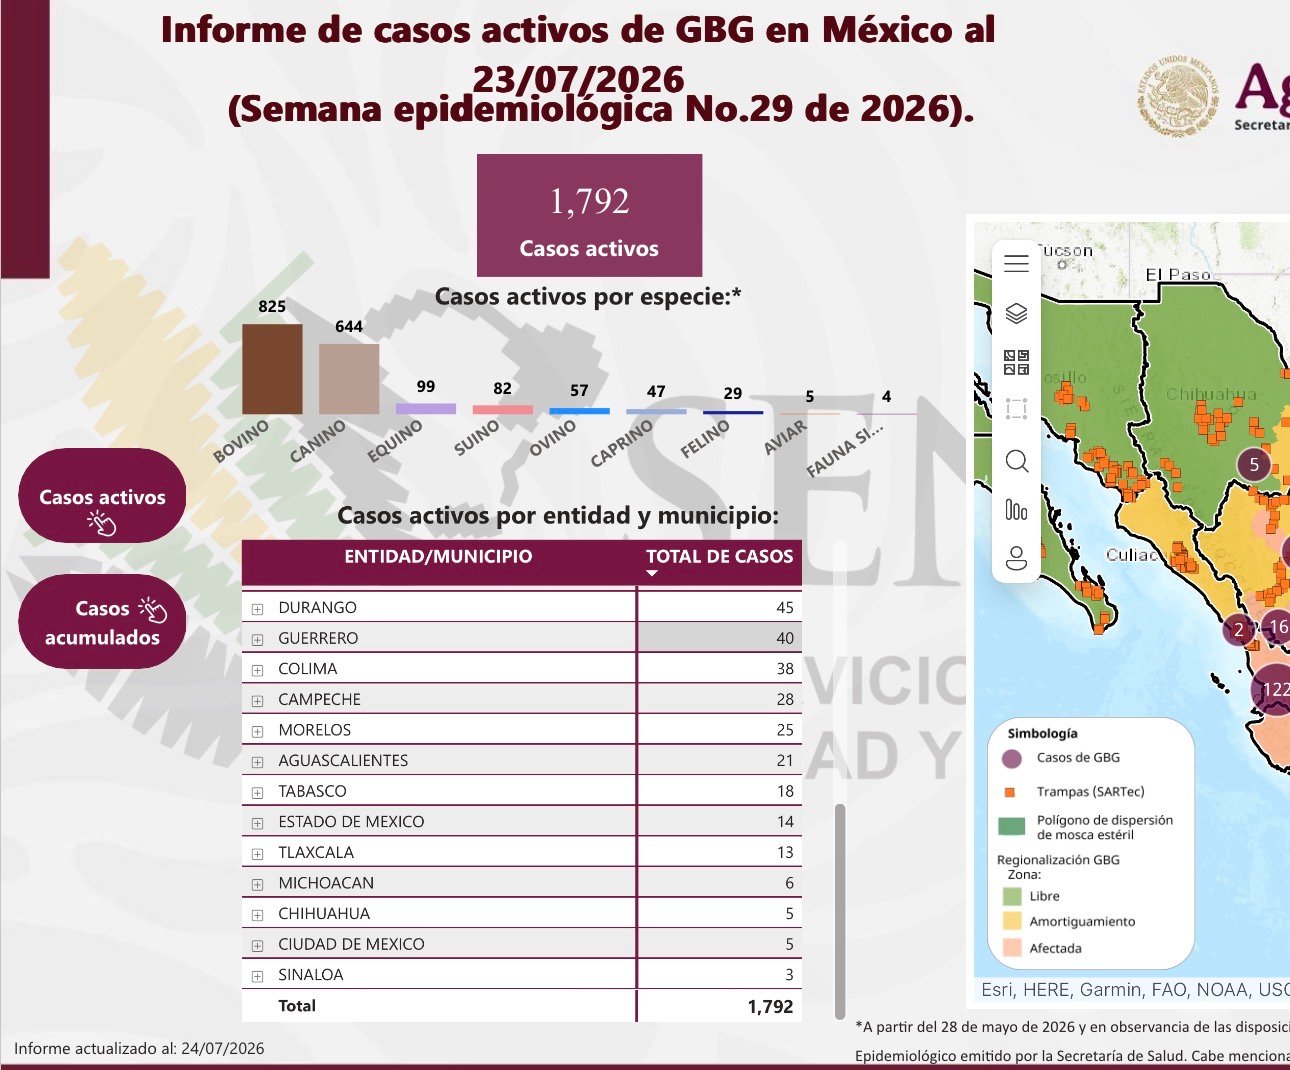The width and height of the screenshot is (1290, 1070).
Task: Expand the TABASCO row
Action: (257, 792)
